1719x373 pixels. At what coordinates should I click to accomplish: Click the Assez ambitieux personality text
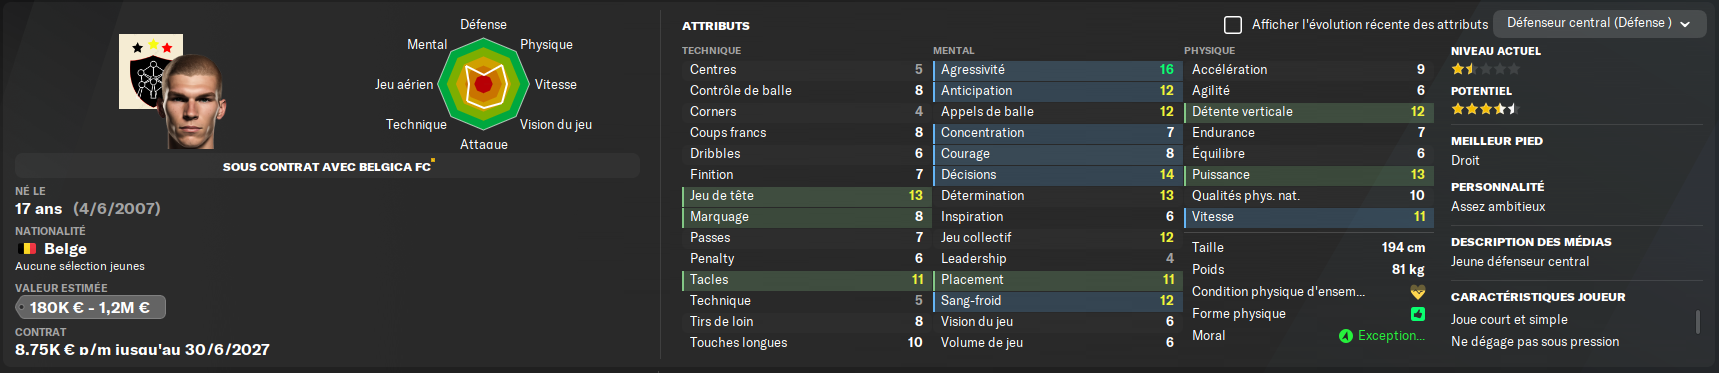pyautogui.click(x=1498, y=207)
